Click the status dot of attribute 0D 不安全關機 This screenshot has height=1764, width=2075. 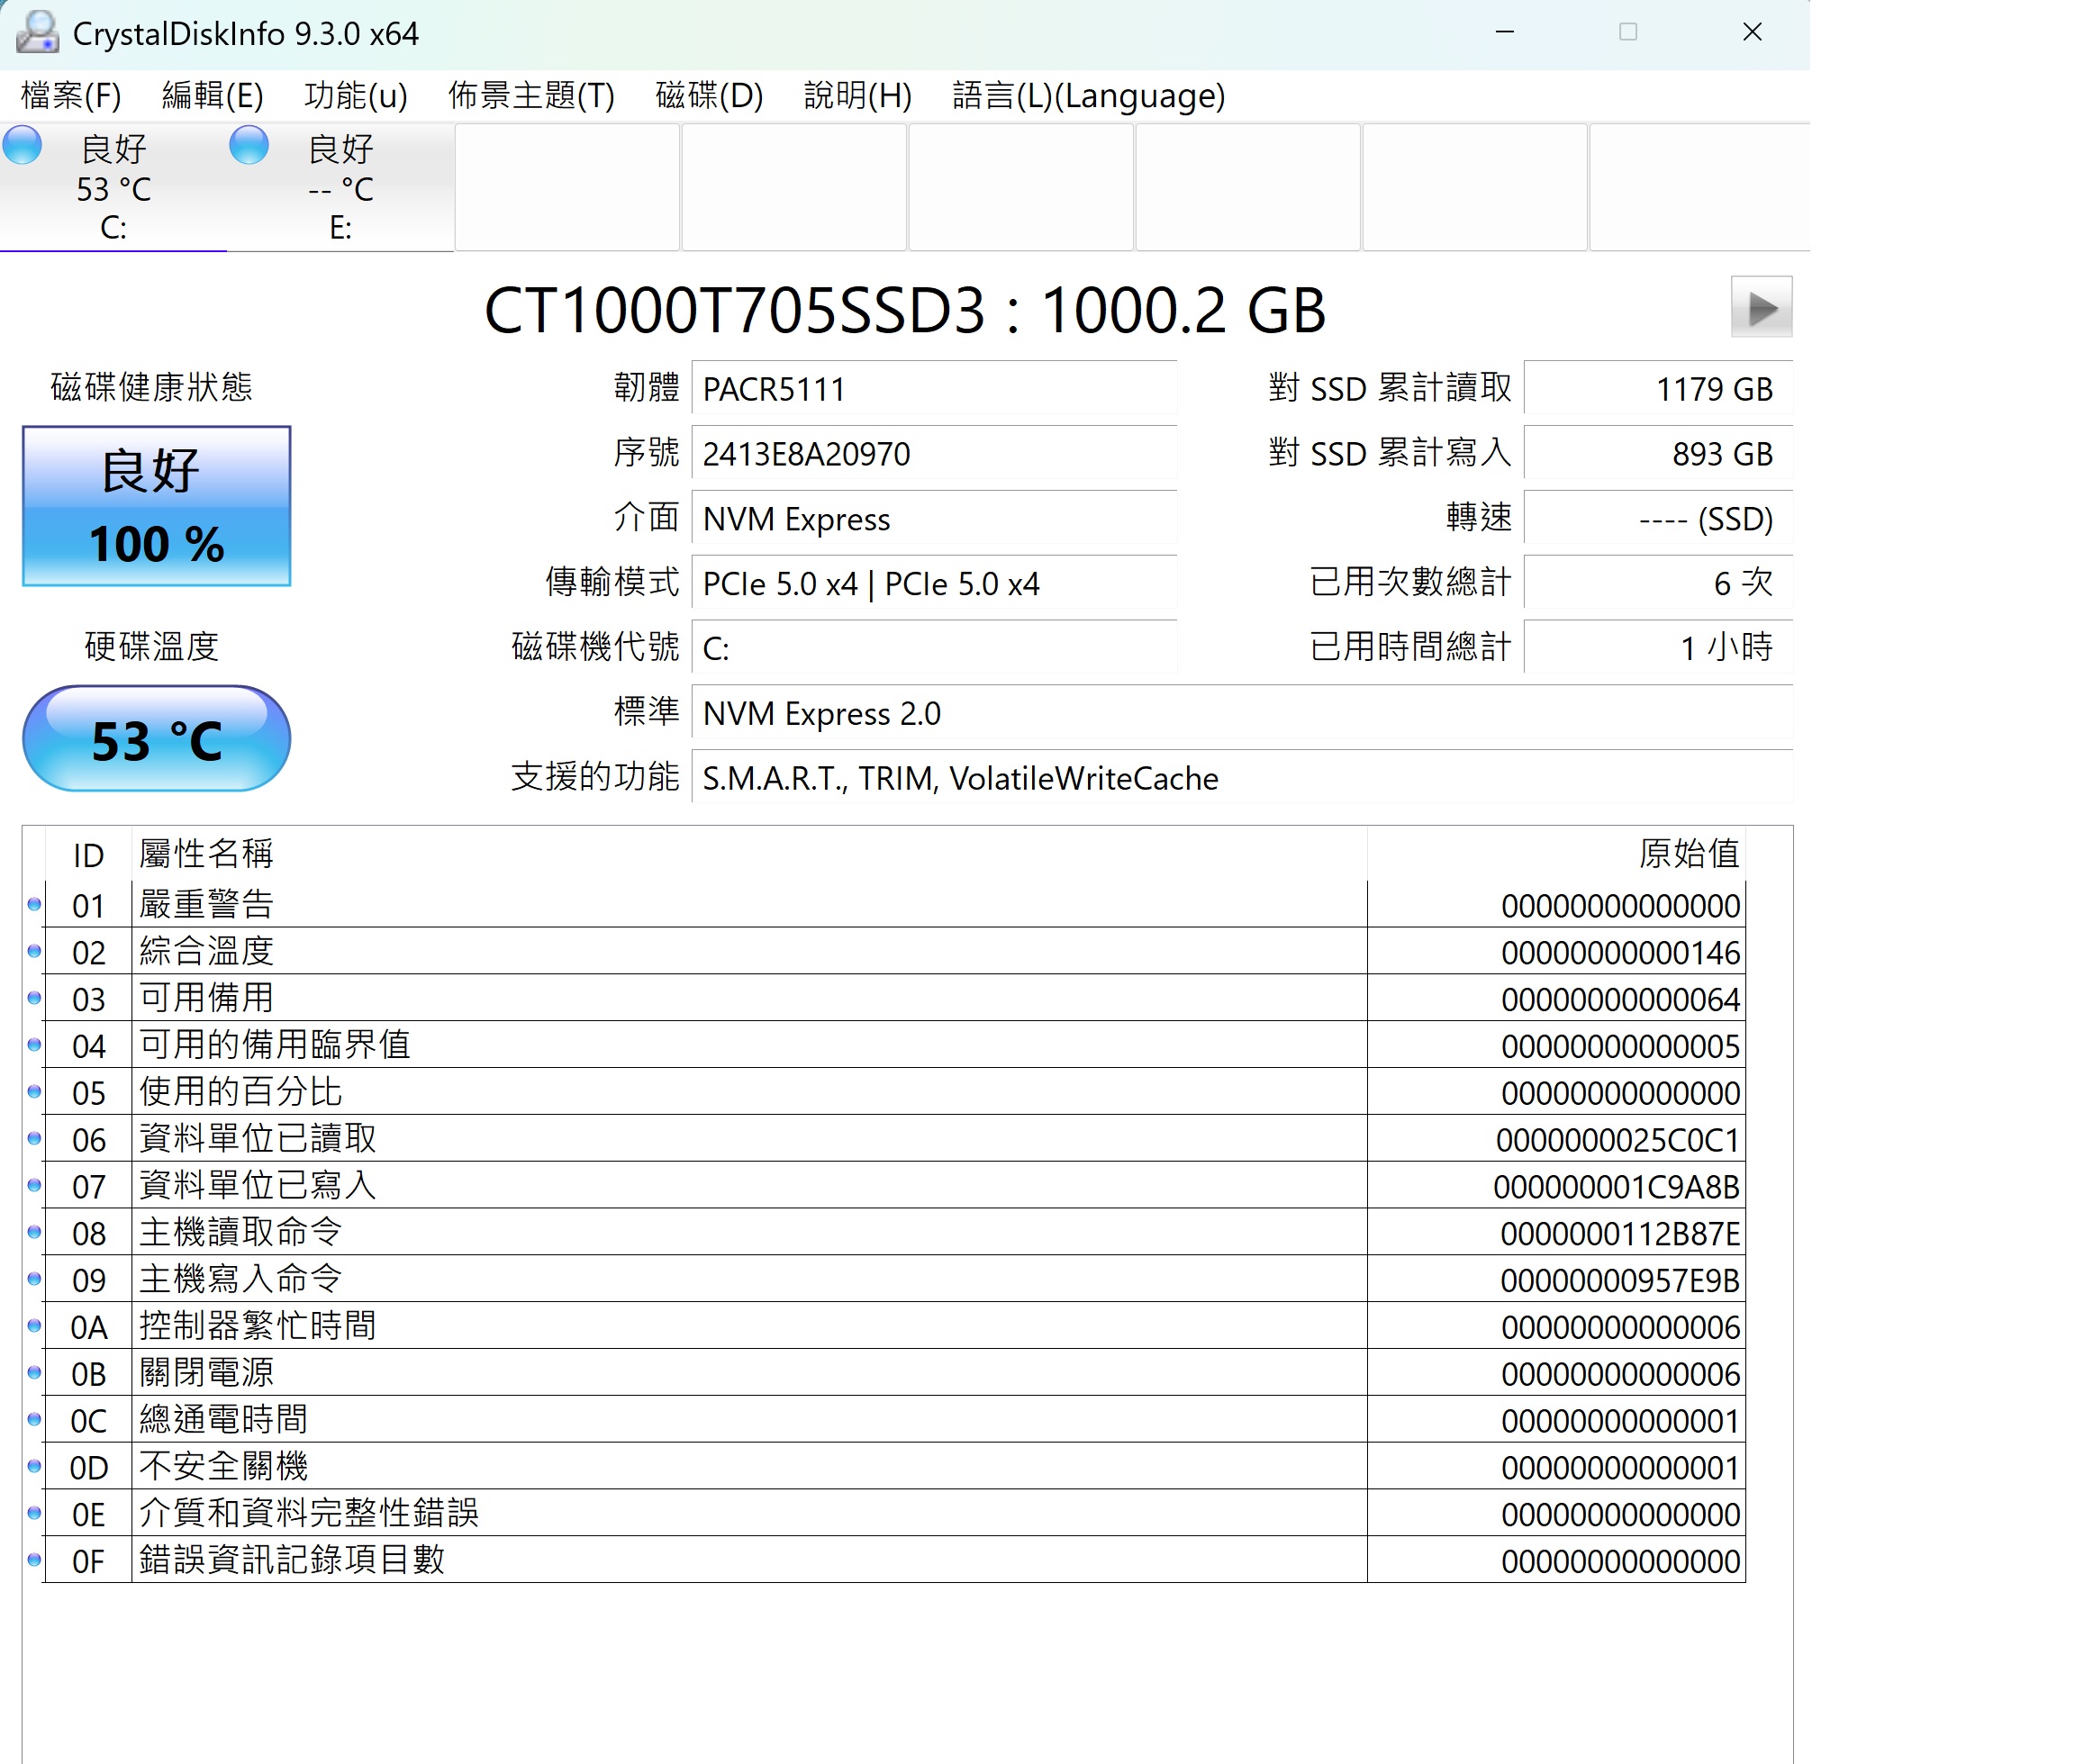(34, 1467)
